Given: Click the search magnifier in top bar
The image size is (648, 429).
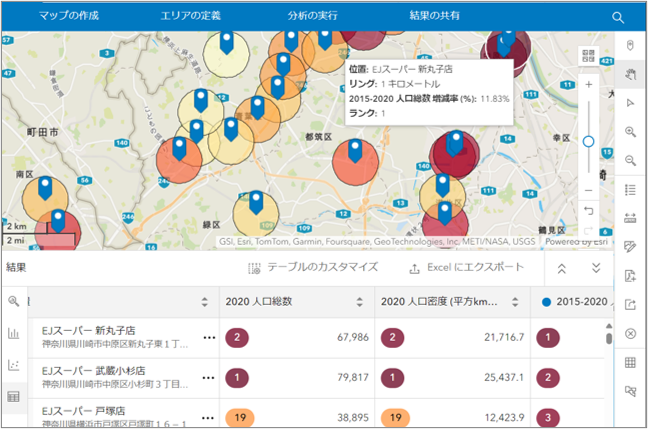Looking at the screenshot, I should pyautogui.click(x=618, y=17).
